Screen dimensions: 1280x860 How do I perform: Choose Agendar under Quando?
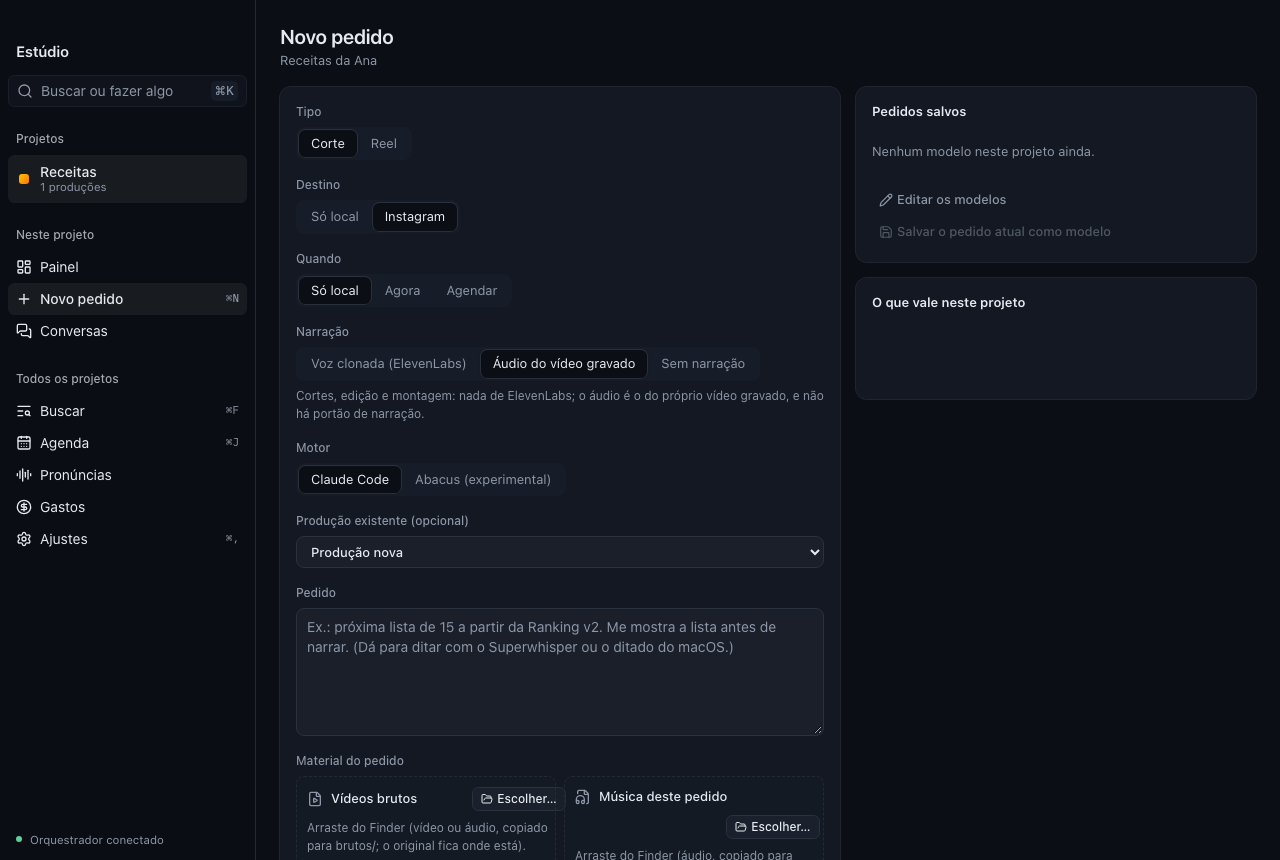pos(472,290)
